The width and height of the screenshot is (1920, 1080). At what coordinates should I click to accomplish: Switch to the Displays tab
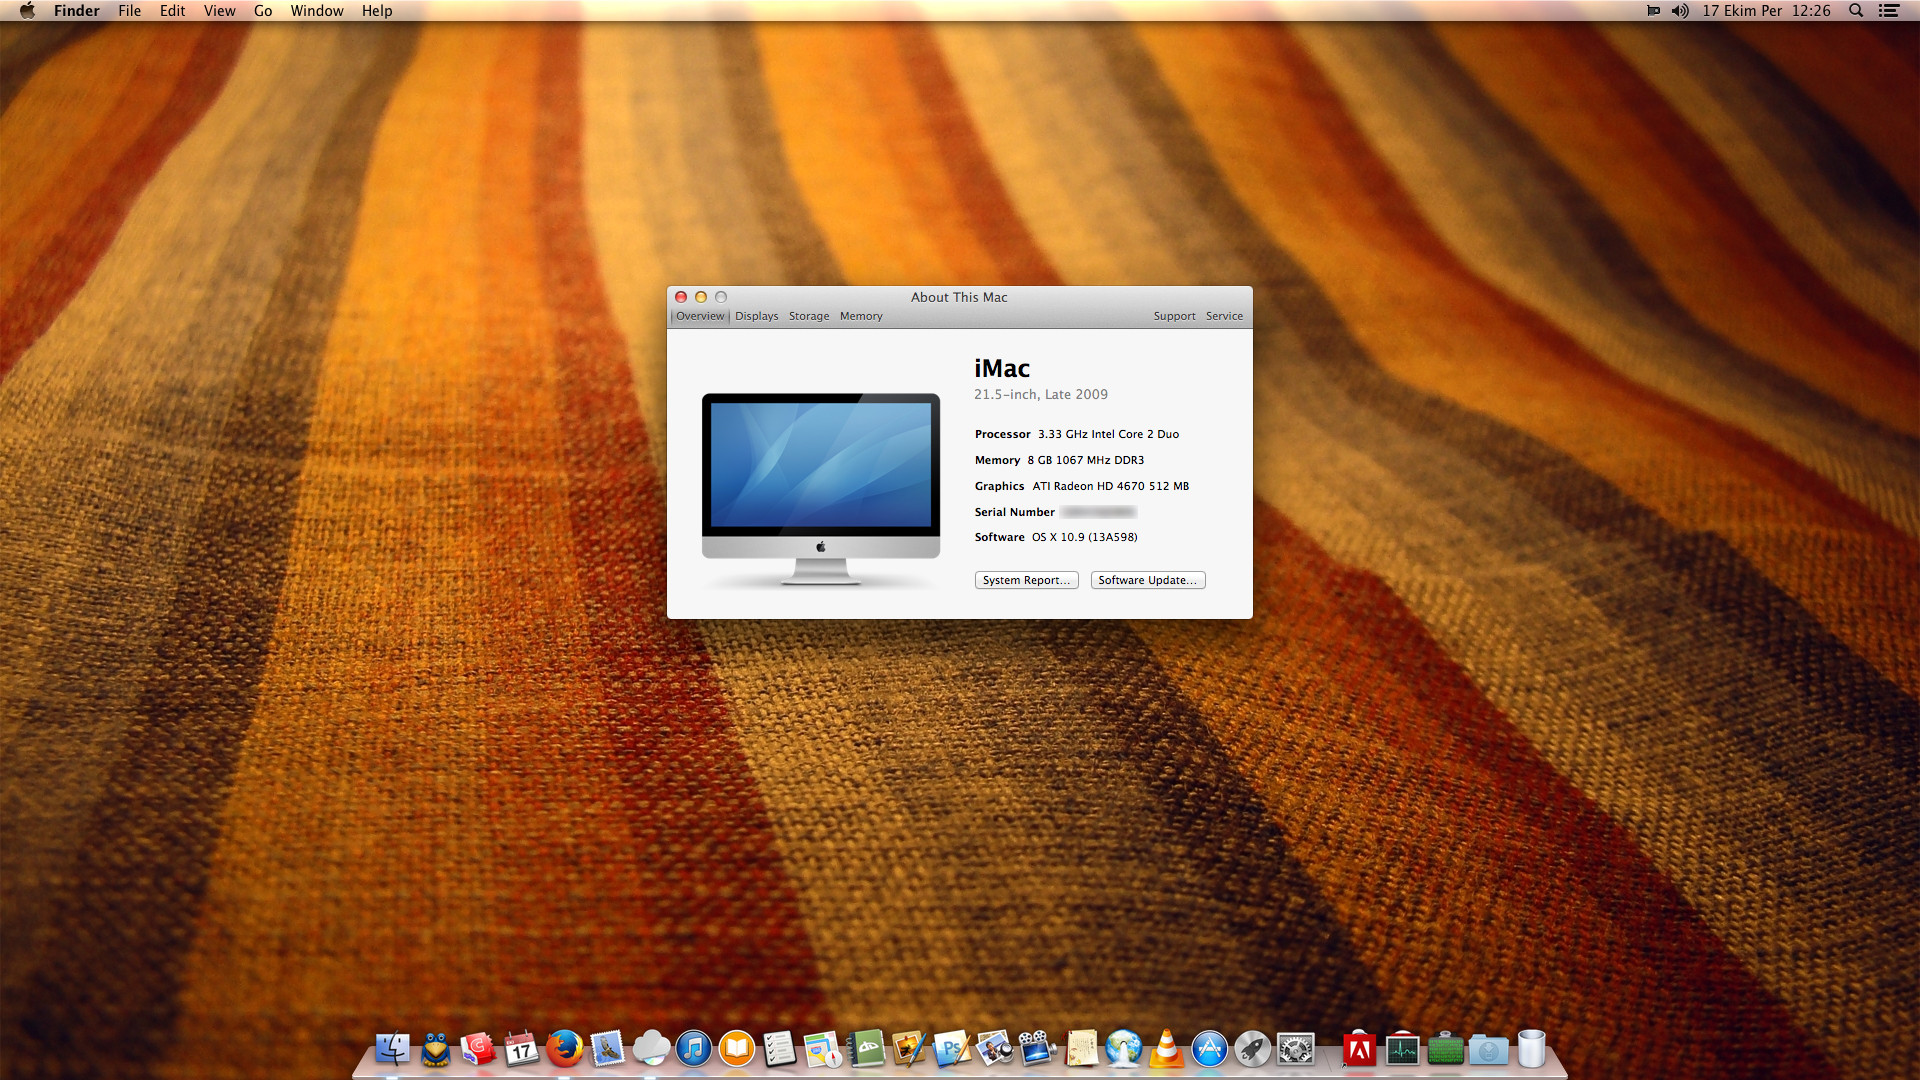point(757,316)
